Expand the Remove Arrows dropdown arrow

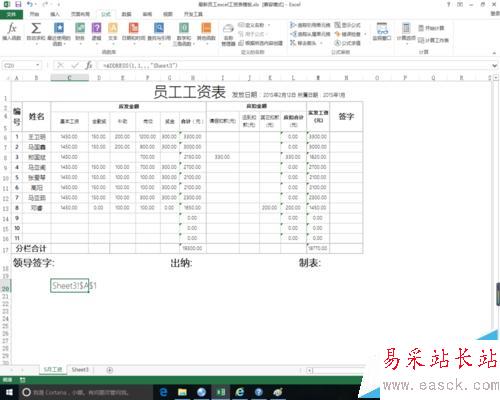click(x=321, y=43)
